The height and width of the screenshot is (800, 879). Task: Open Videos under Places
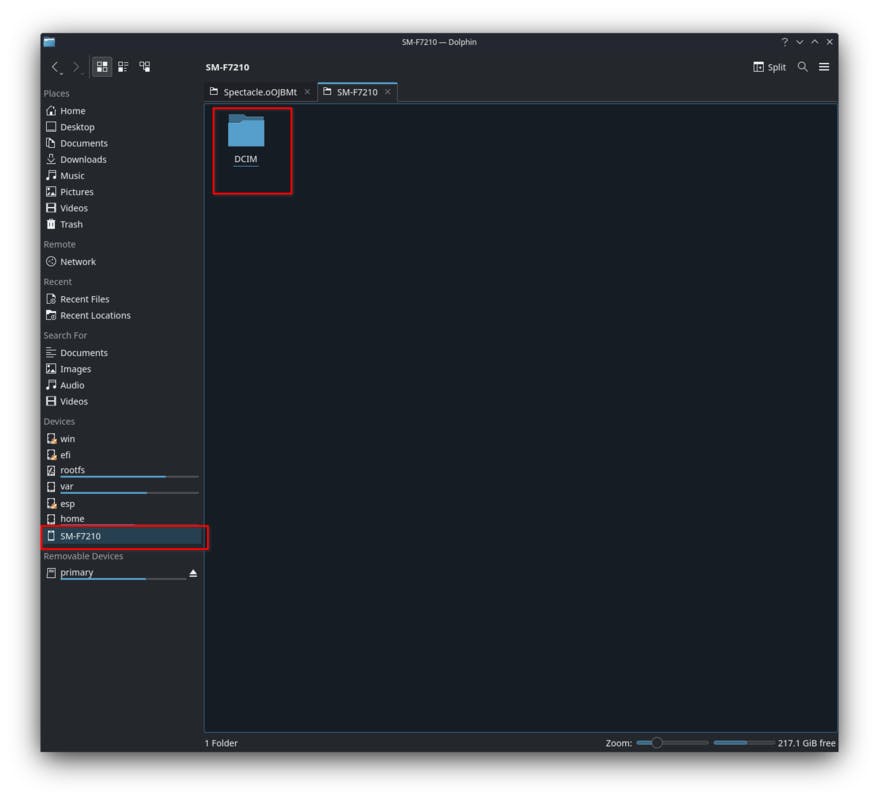[x=121, y=208]
